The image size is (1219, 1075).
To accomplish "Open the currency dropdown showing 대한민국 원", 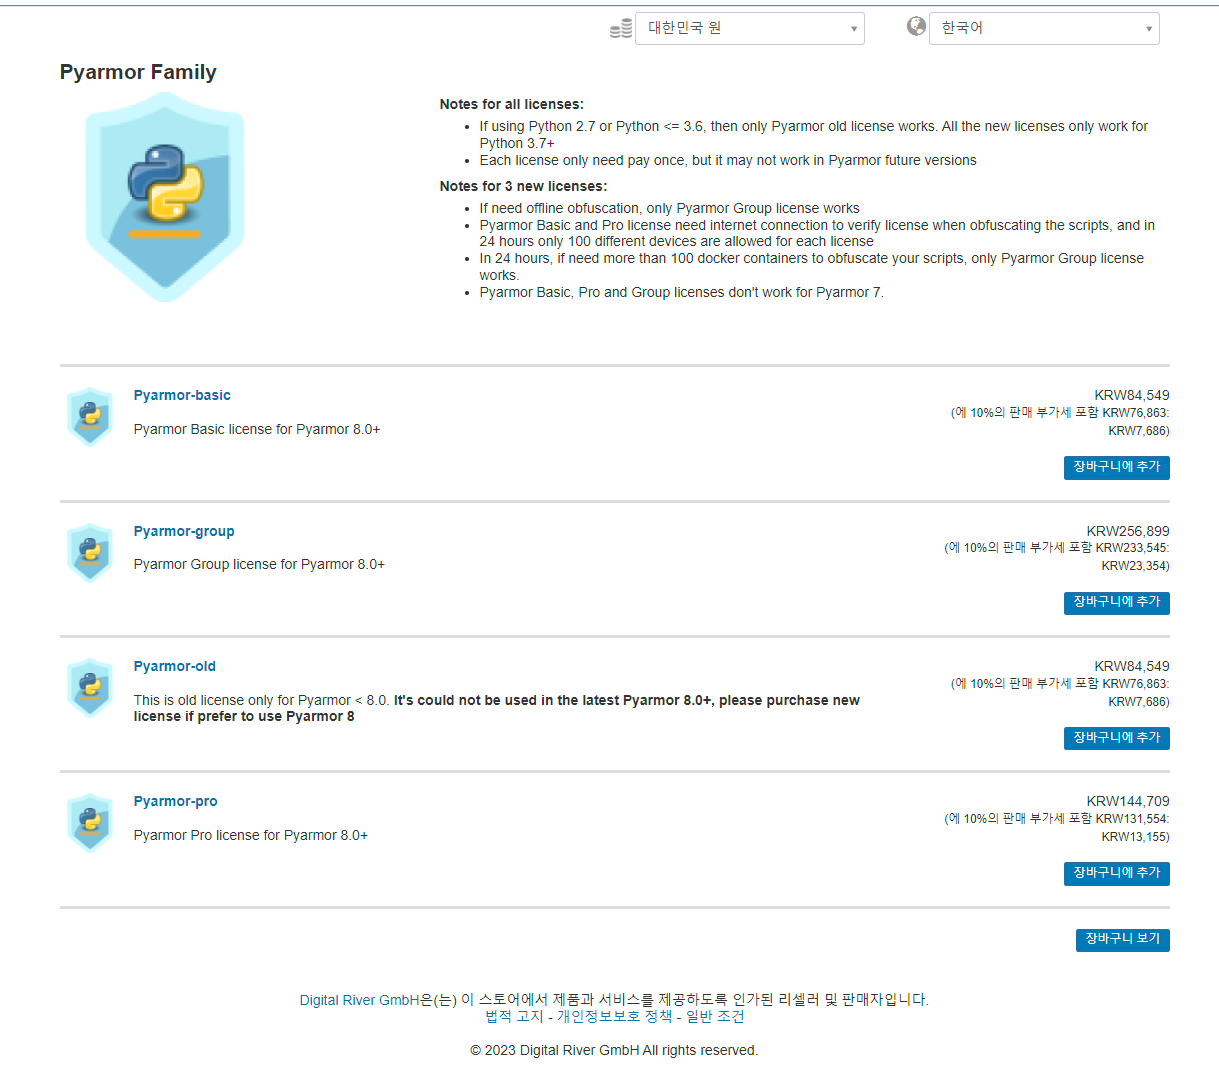I will coord(749,28).
